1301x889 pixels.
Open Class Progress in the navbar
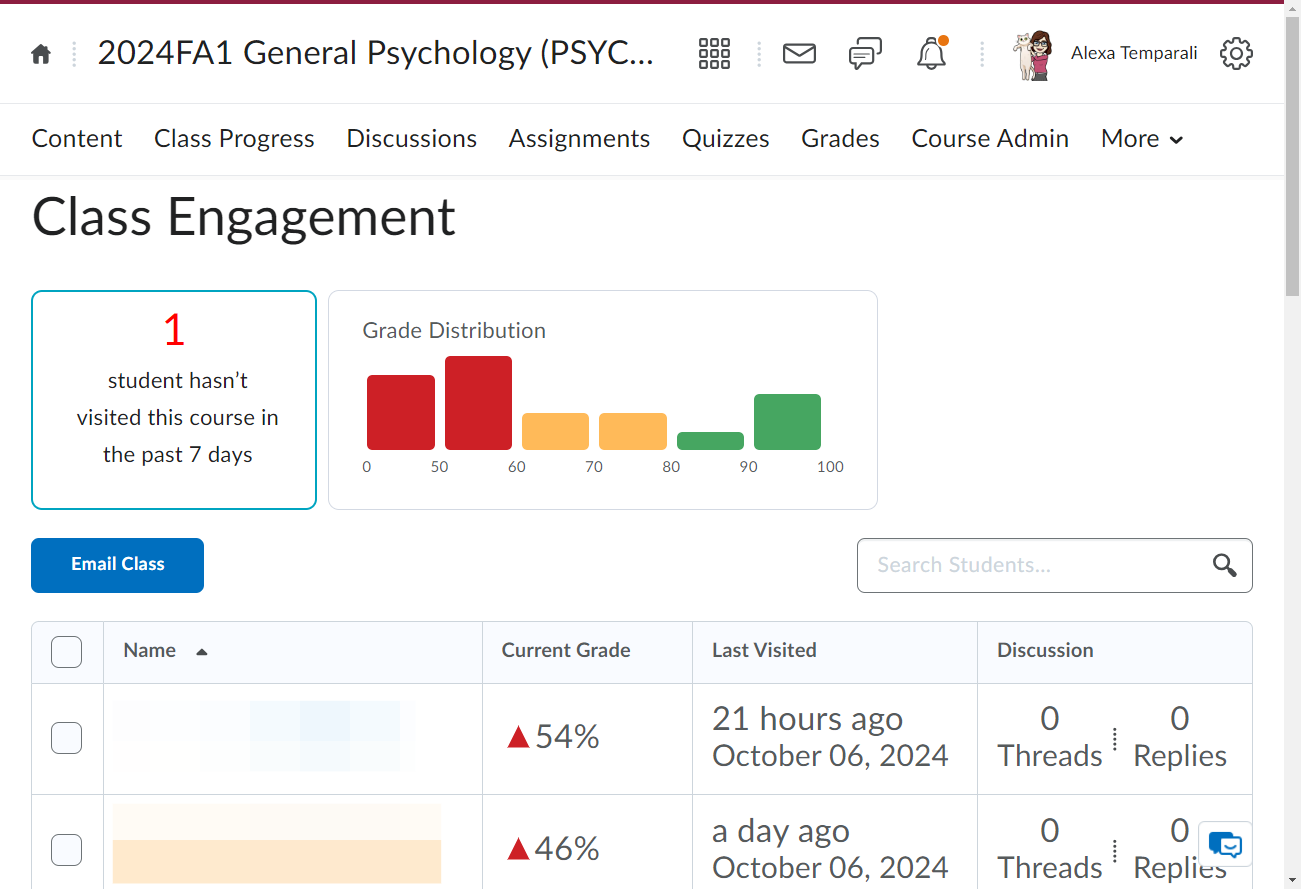click(234, 139)
